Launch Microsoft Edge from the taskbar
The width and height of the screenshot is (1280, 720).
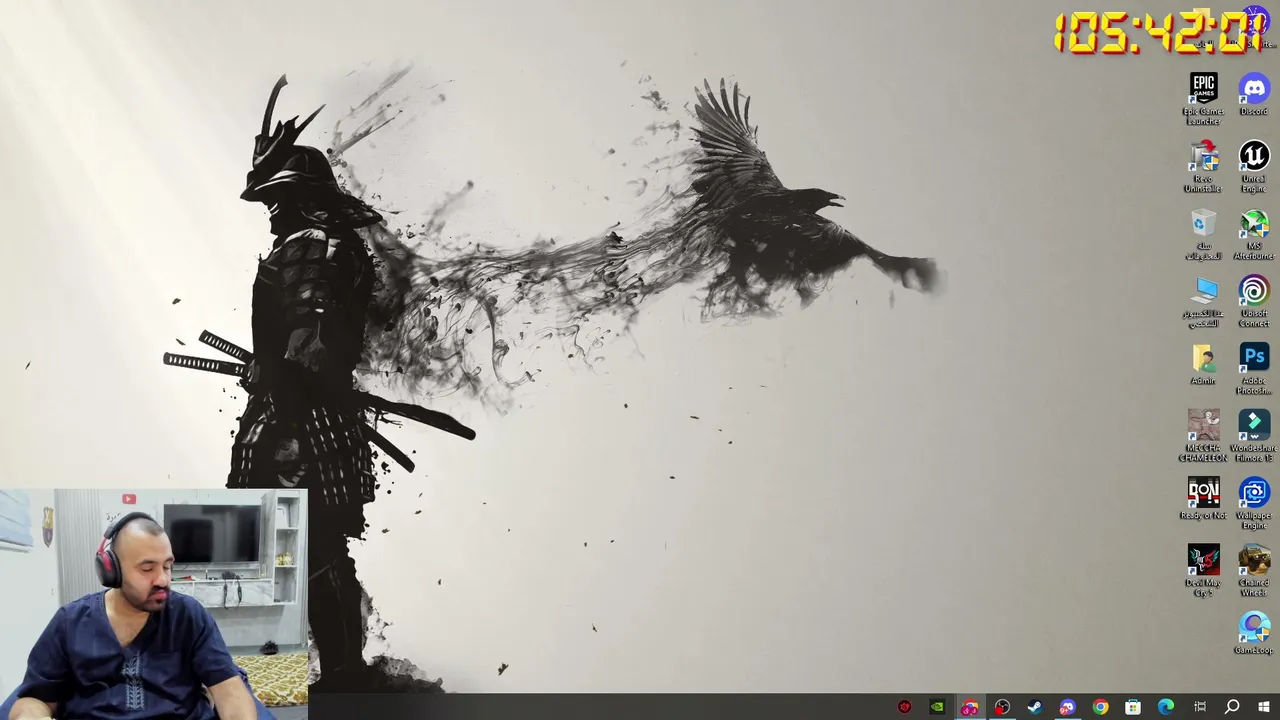[x=1166, y=707]
